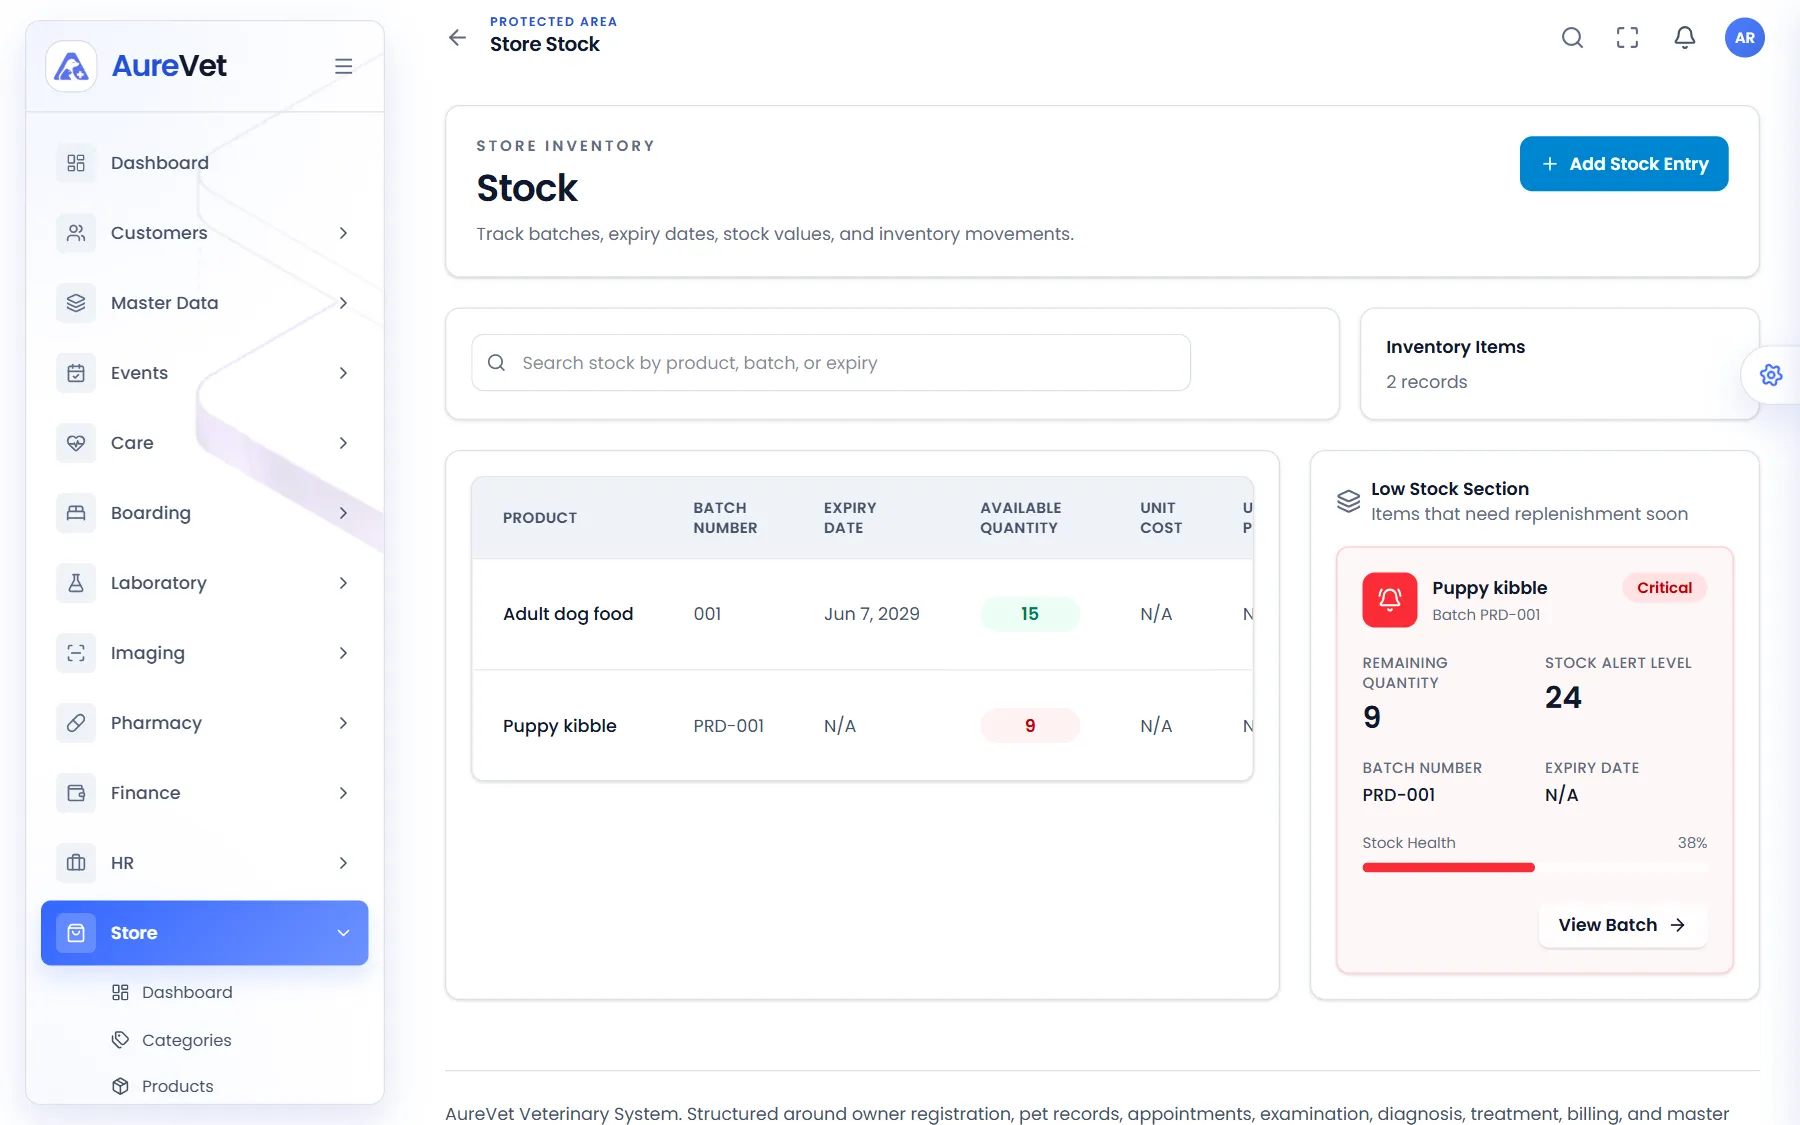Go back using the arrow icon

[x=457, y=38]
